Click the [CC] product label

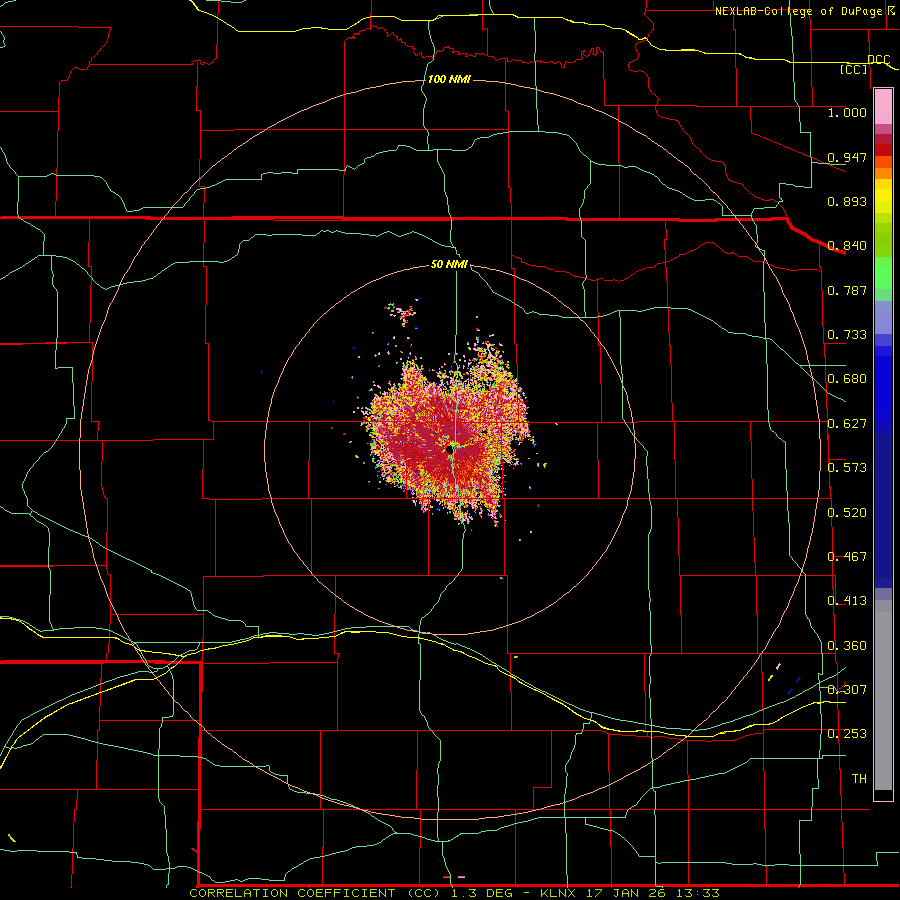tap(854, 70)
